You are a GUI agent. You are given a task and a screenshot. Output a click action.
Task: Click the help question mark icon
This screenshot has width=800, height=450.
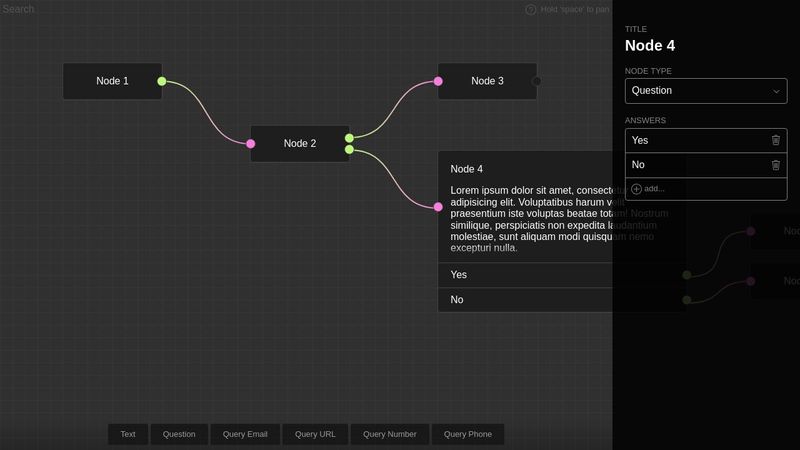tap(531, 9)
